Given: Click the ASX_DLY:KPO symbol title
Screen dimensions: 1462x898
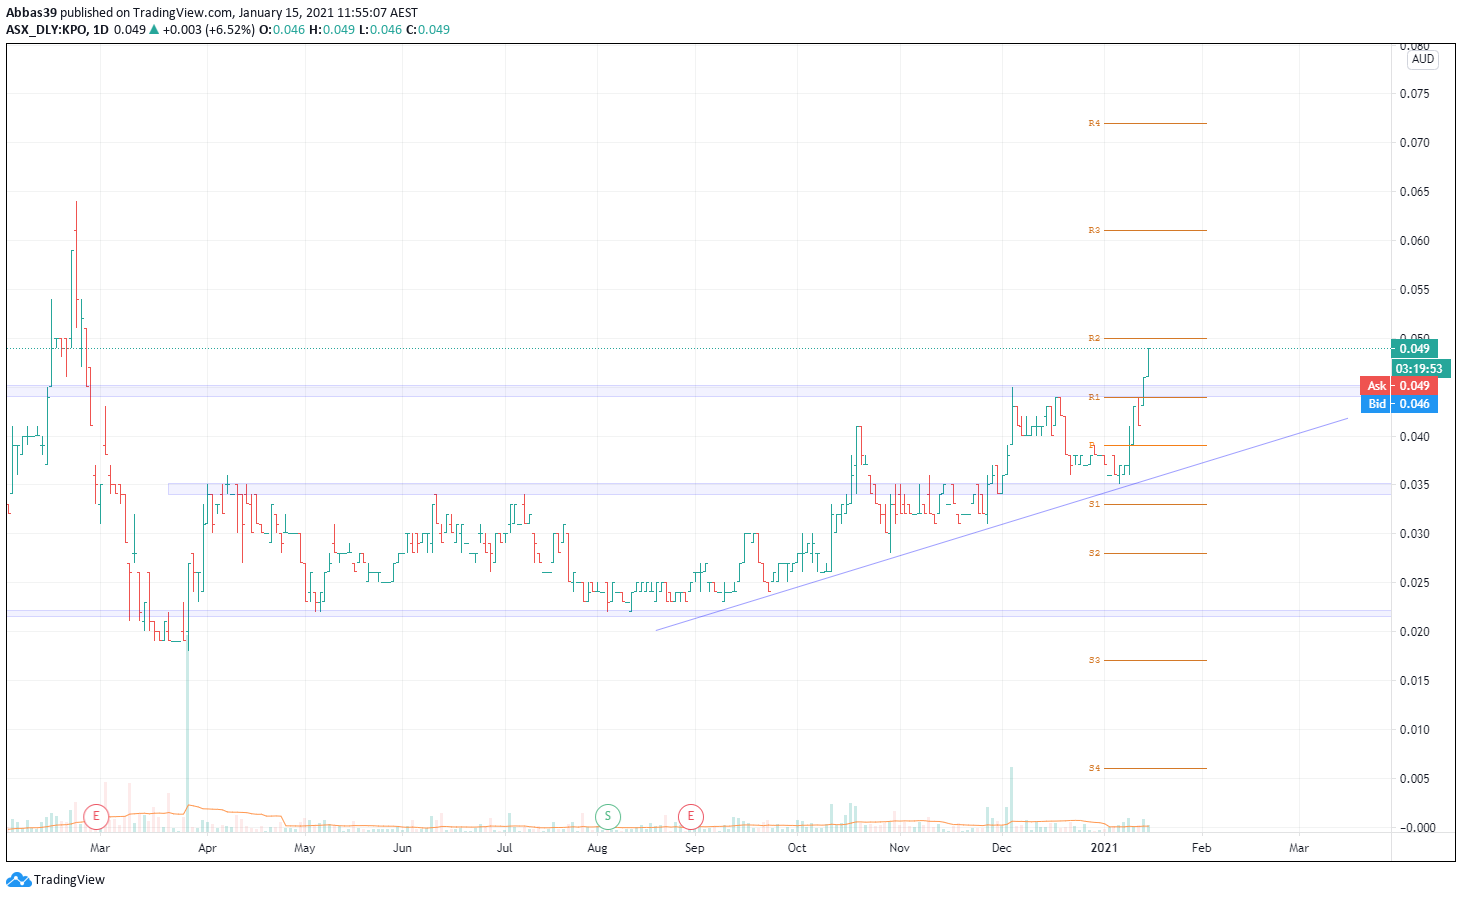Looking at the screenshot, I should (46, 30).
